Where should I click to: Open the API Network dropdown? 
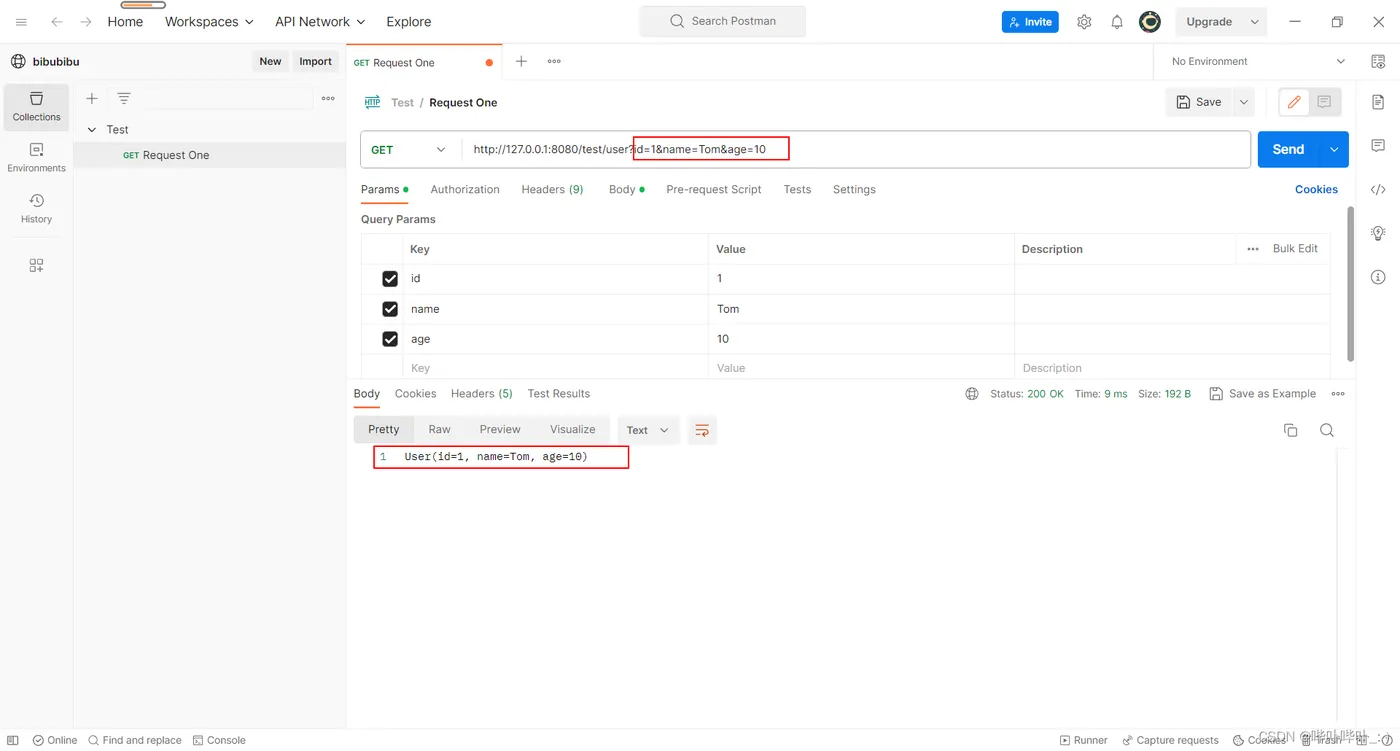point(320,22)
